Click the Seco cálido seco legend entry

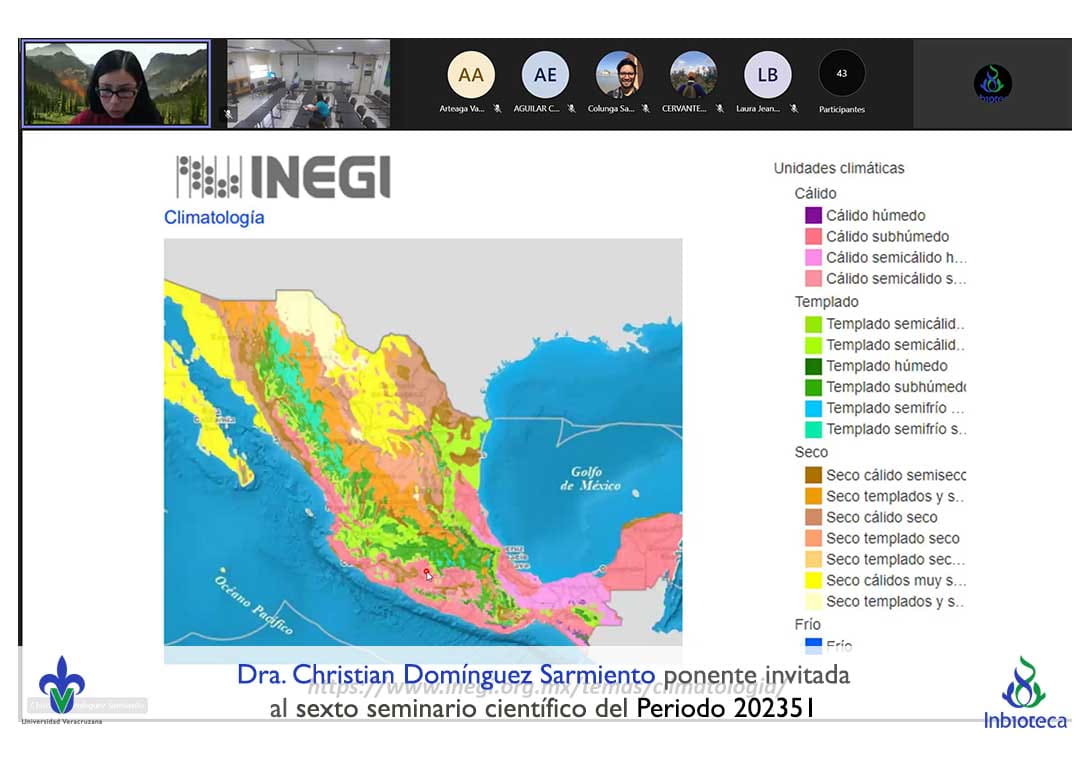[x=881, y=517]
